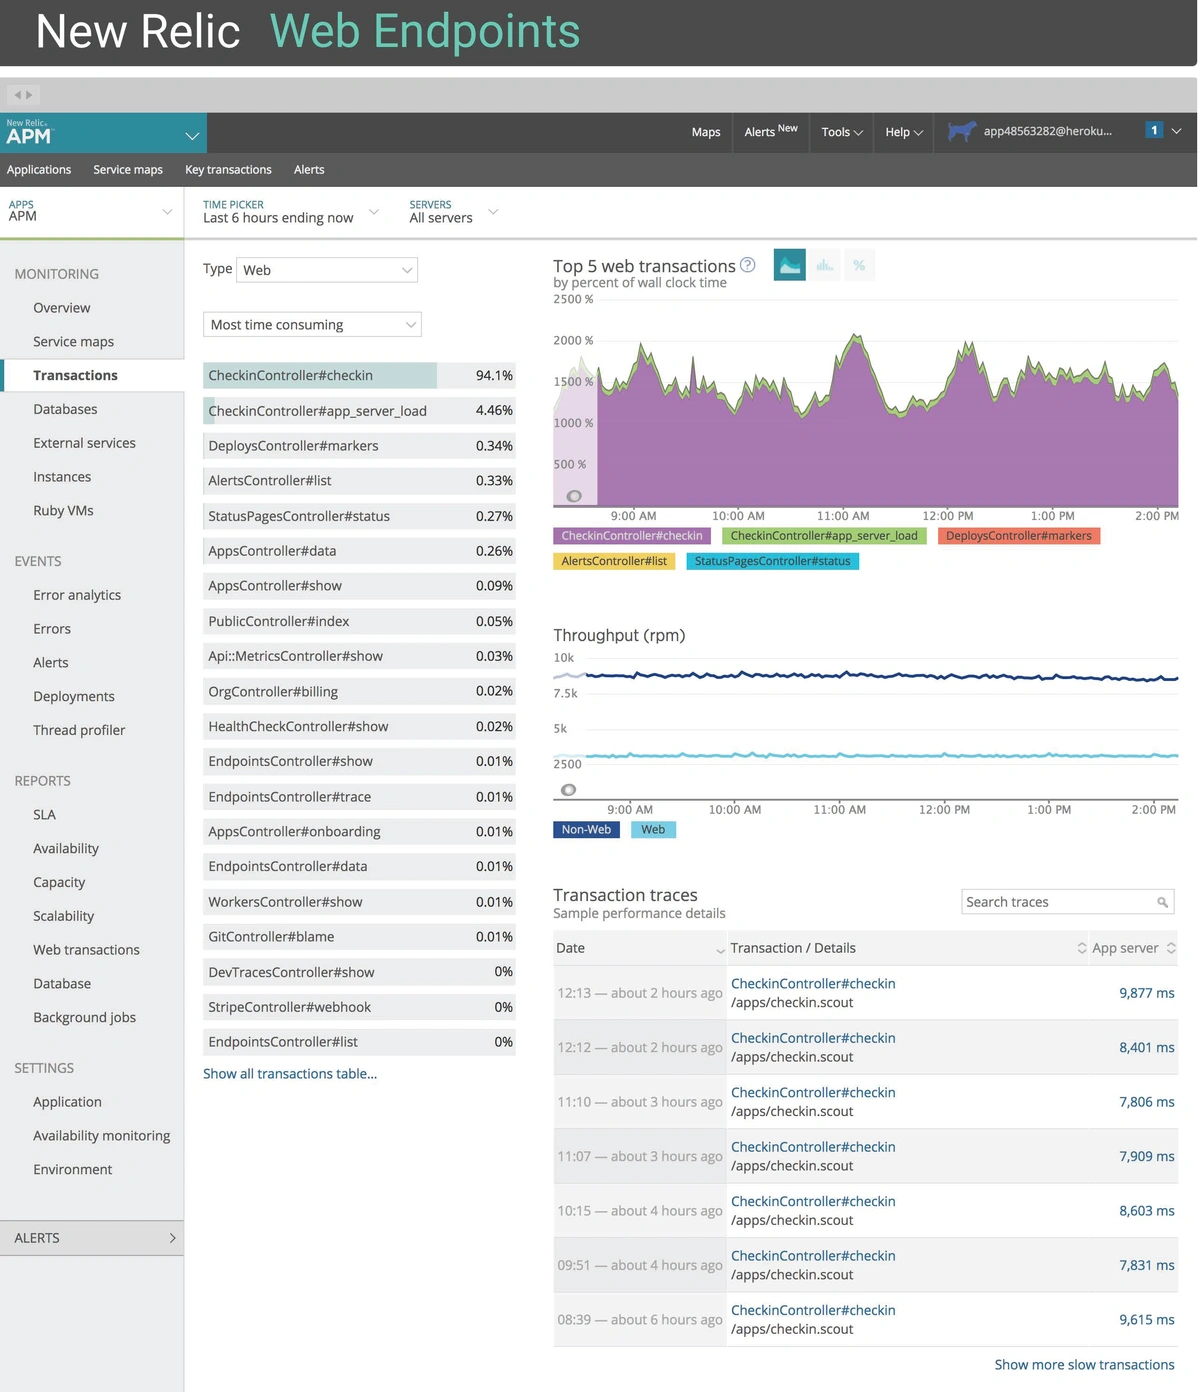Open Availability monitoring in Settings sidebar
This screenshot has height=1392, width=1200.
click(101, 1136)
